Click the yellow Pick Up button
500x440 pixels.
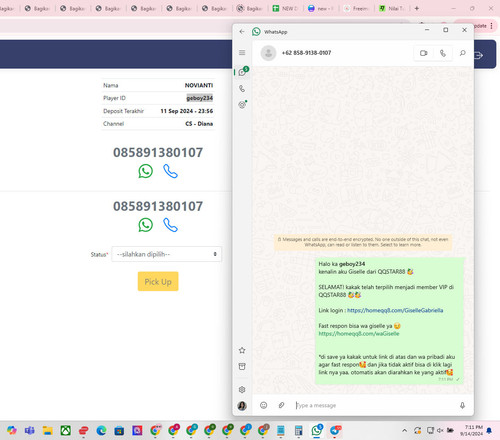[x=158, y=282]
